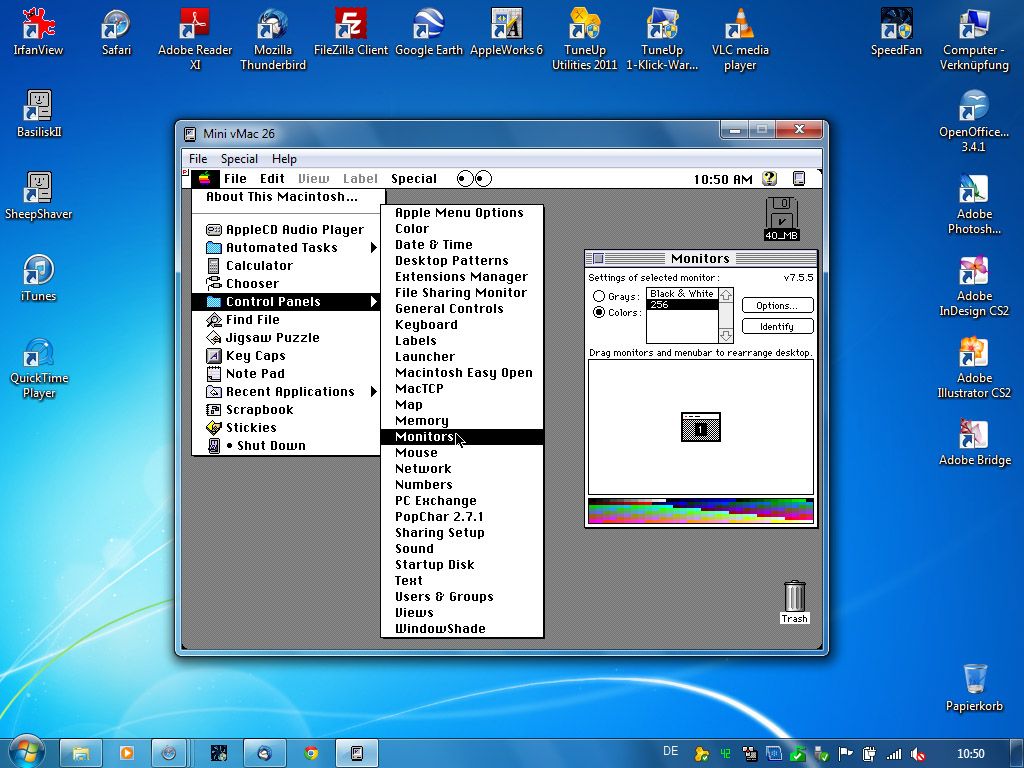This screenshot has width=1024, height=768.
Task: Click the Identify button in Monitors
Action: 777,326
